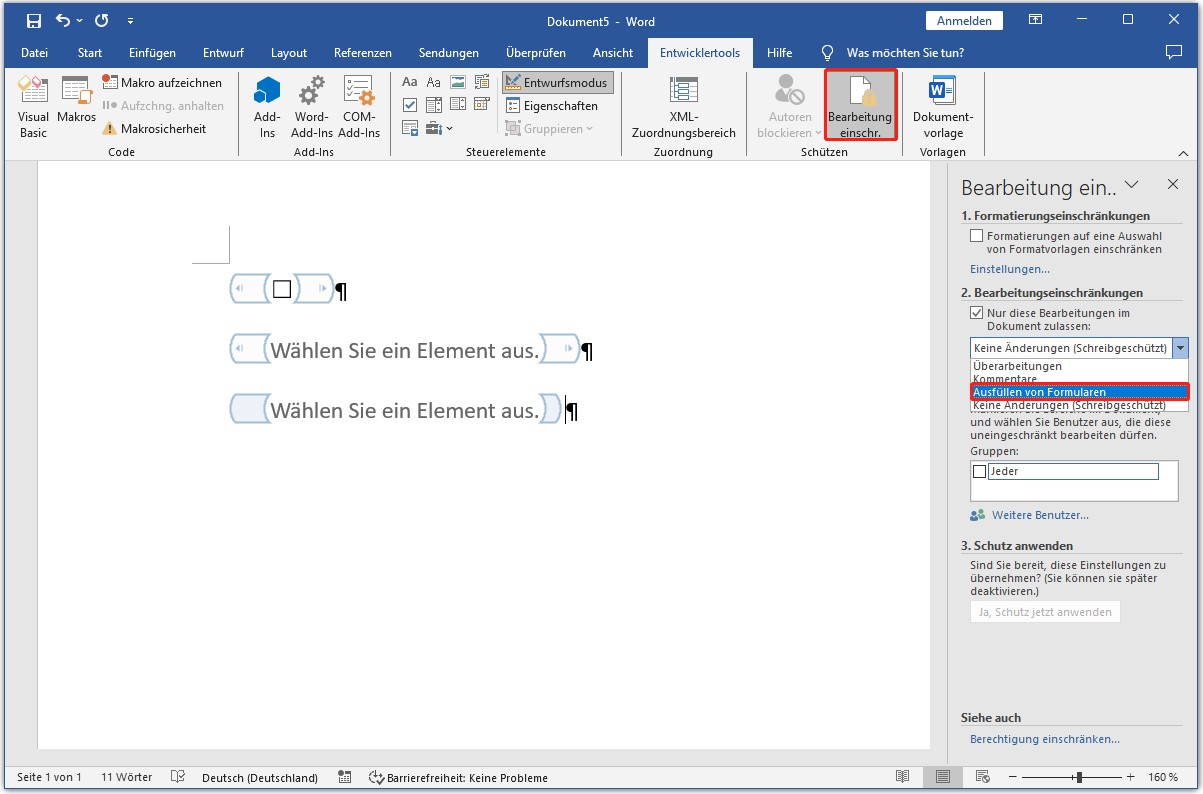This screenshot has width=1203, height=794.
Task: Switch to the Referenzen ribbon tab
Action: (363, 53)
